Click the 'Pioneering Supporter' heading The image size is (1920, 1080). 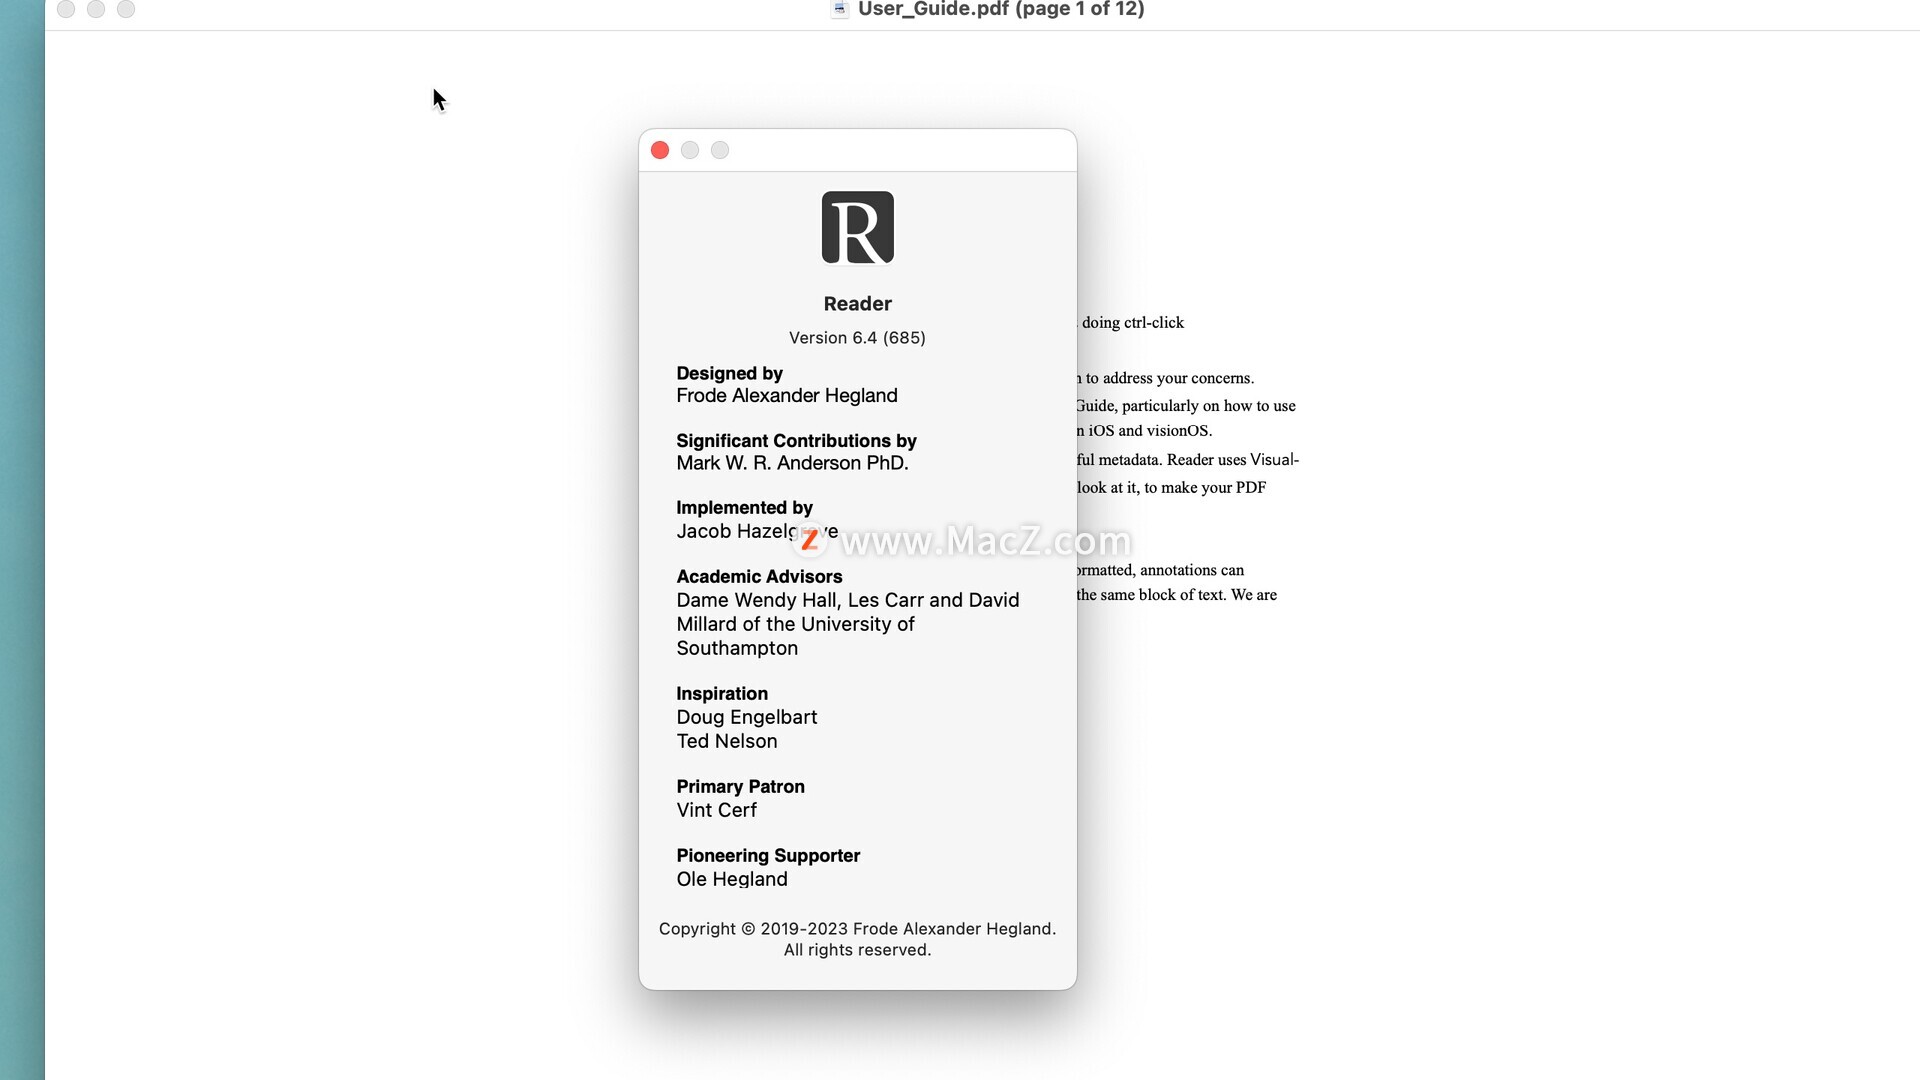pyautogui.click(x=768, y=856)
